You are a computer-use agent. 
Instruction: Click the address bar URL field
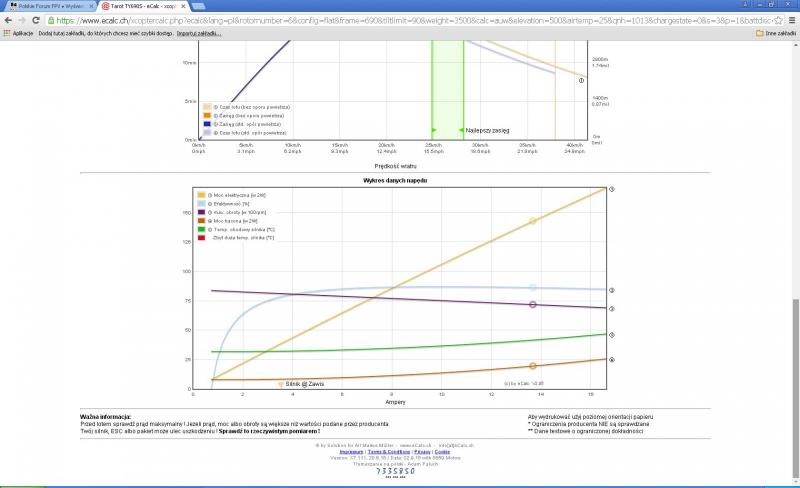[x=400, y=19]
